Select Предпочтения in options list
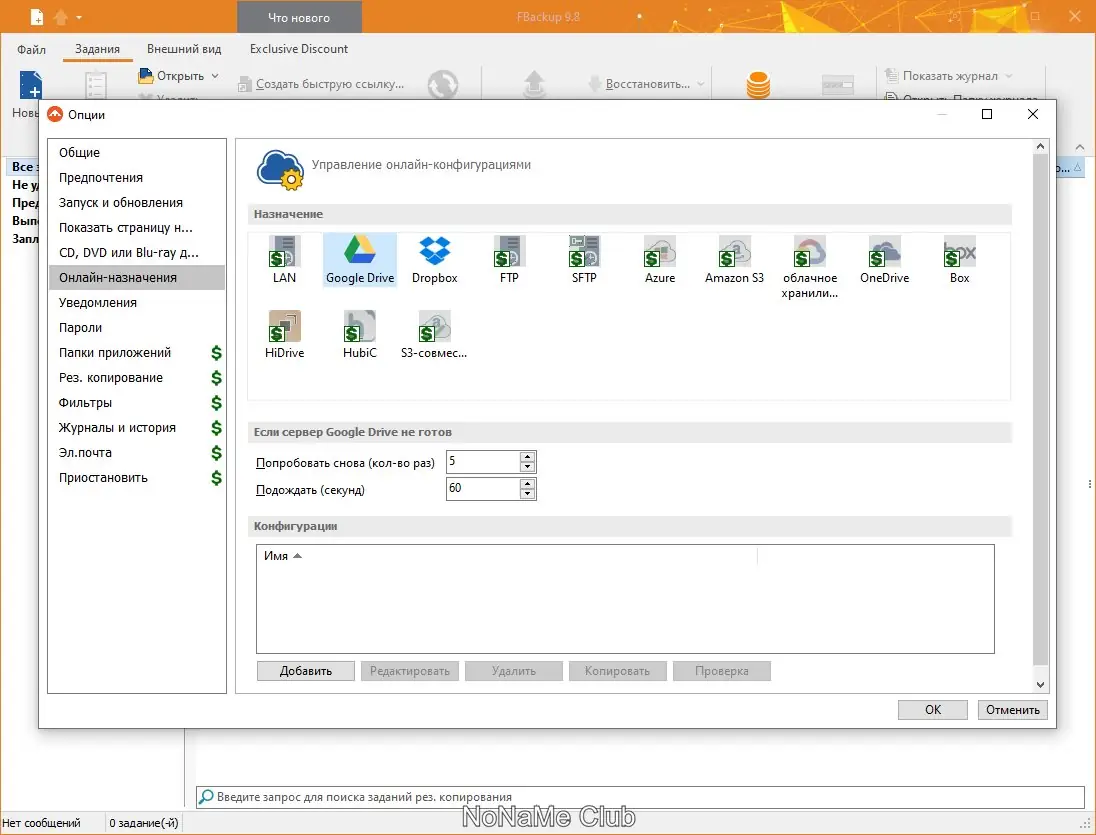 click(x=137, y=177)
